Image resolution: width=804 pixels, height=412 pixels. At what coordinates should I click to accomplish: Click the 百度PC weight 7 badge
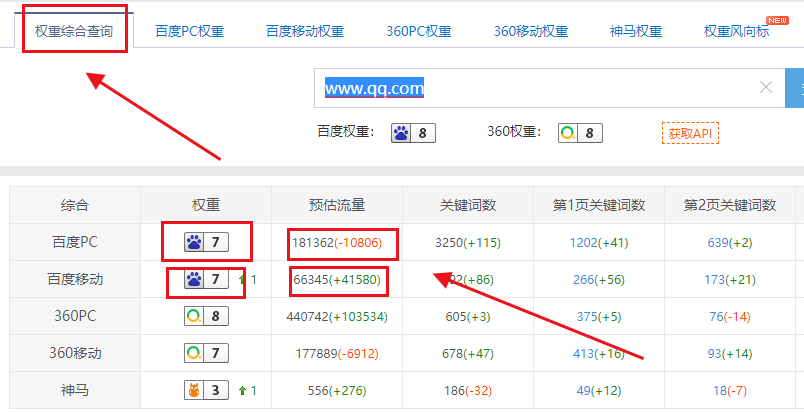(206, 242)
